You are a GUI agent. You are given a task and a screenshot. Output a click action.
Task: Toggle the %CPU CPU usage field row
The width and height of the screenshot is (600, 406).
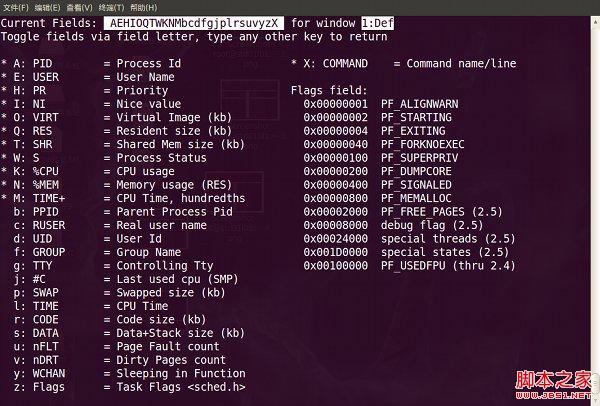(x=90, y=171)
